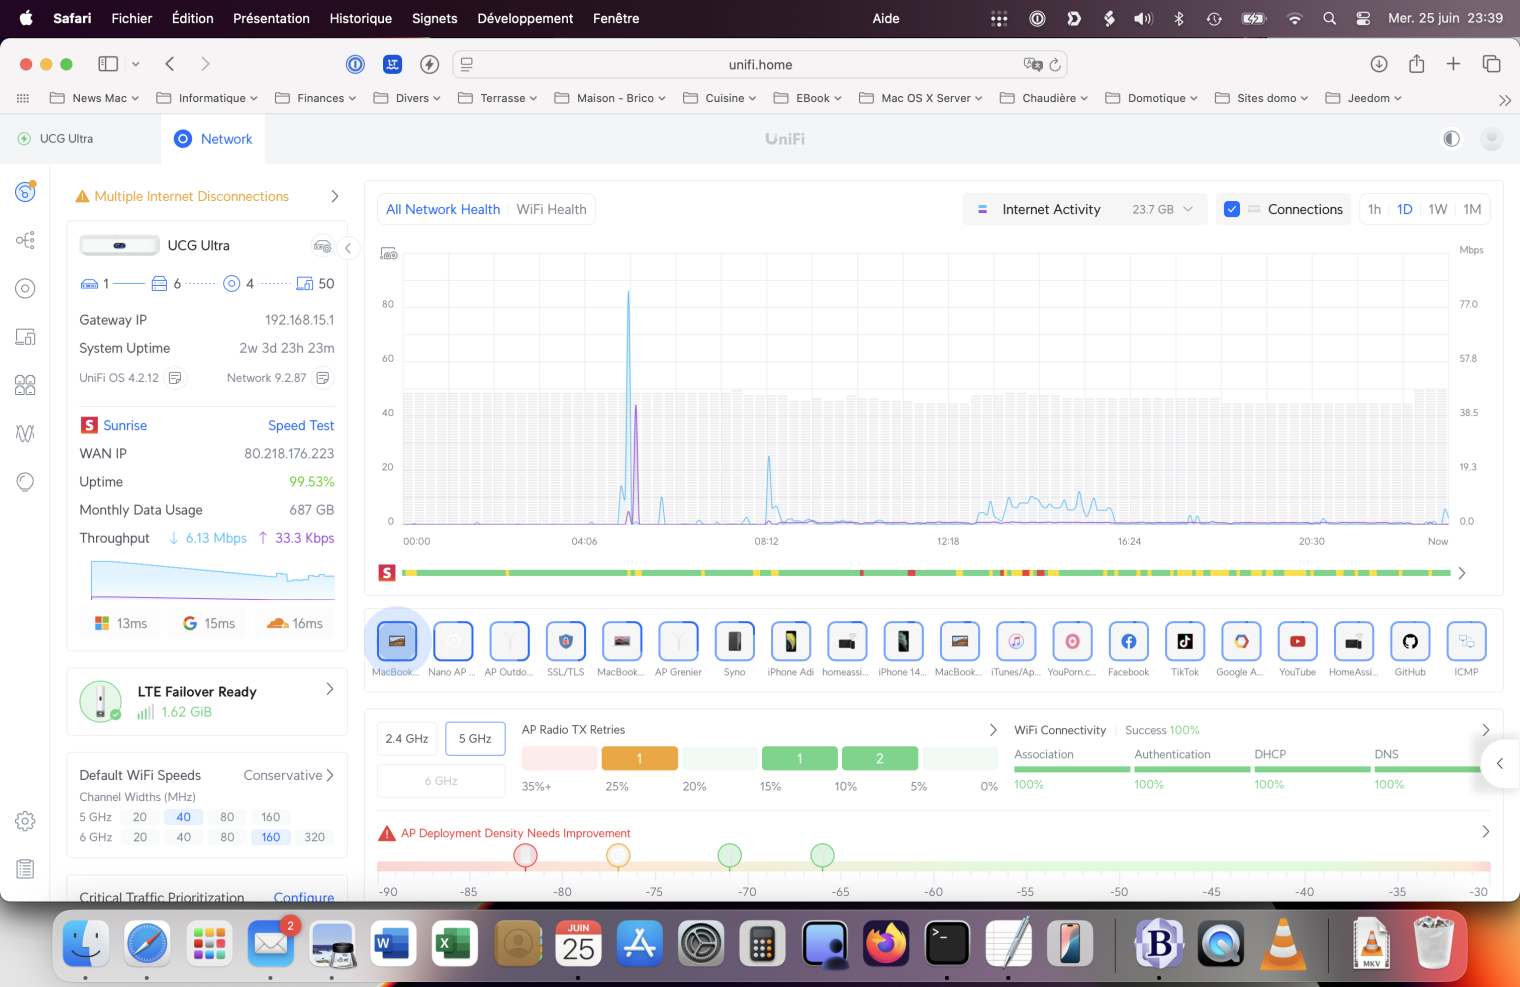Click the red marker on signal slider

tap(525, 856)
